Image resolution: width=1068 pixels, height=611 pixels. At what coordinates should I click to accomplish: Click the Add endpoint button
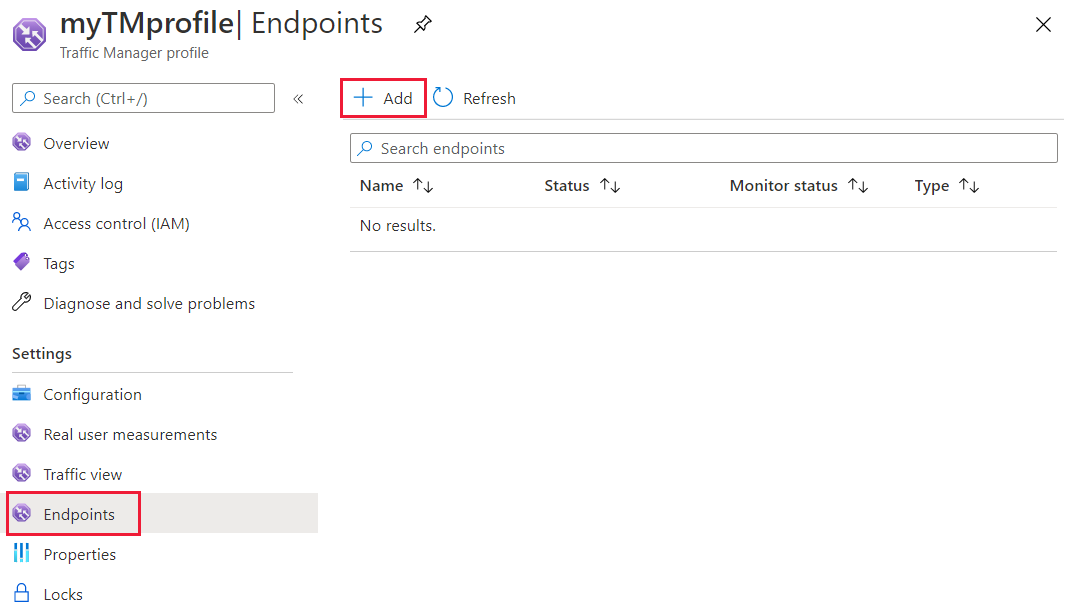[384, 98]
